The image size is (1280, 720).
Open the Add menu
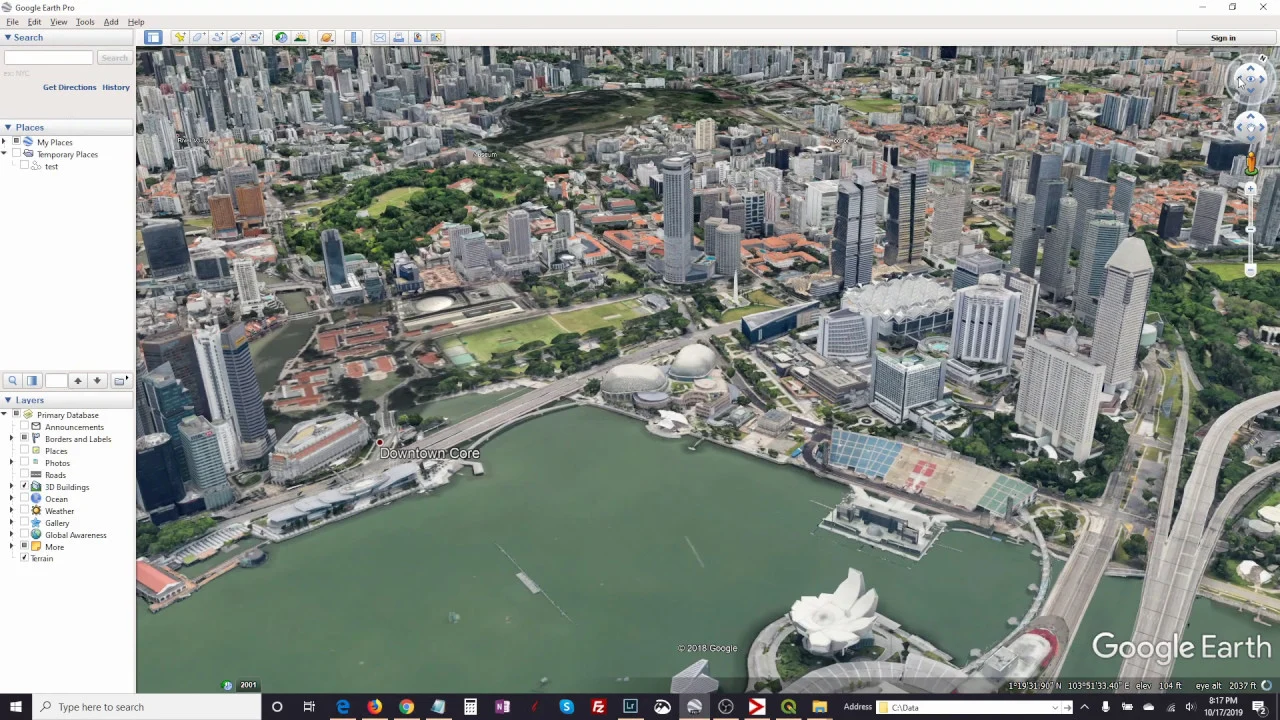point(111,22)
